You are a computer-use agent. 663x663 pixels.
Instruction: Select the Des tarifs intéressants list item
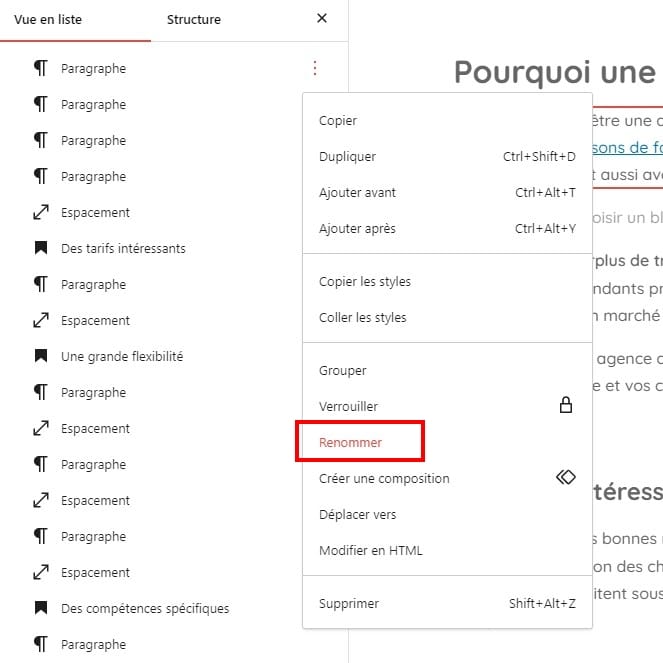(123, 248)
